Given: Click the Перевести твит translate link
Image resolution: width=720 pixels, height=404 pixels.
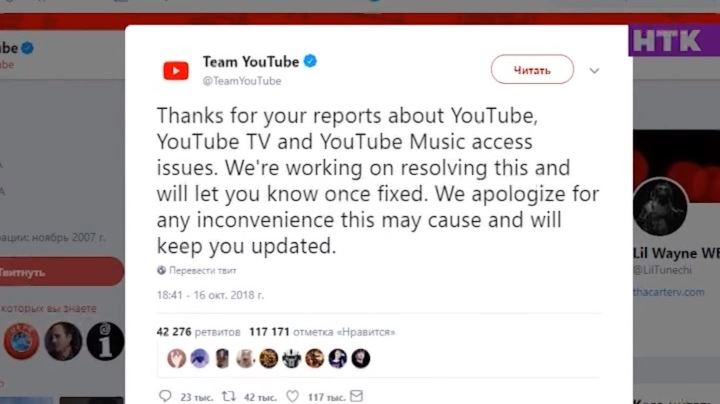Looking at the screenshot, I should [202, 270].
